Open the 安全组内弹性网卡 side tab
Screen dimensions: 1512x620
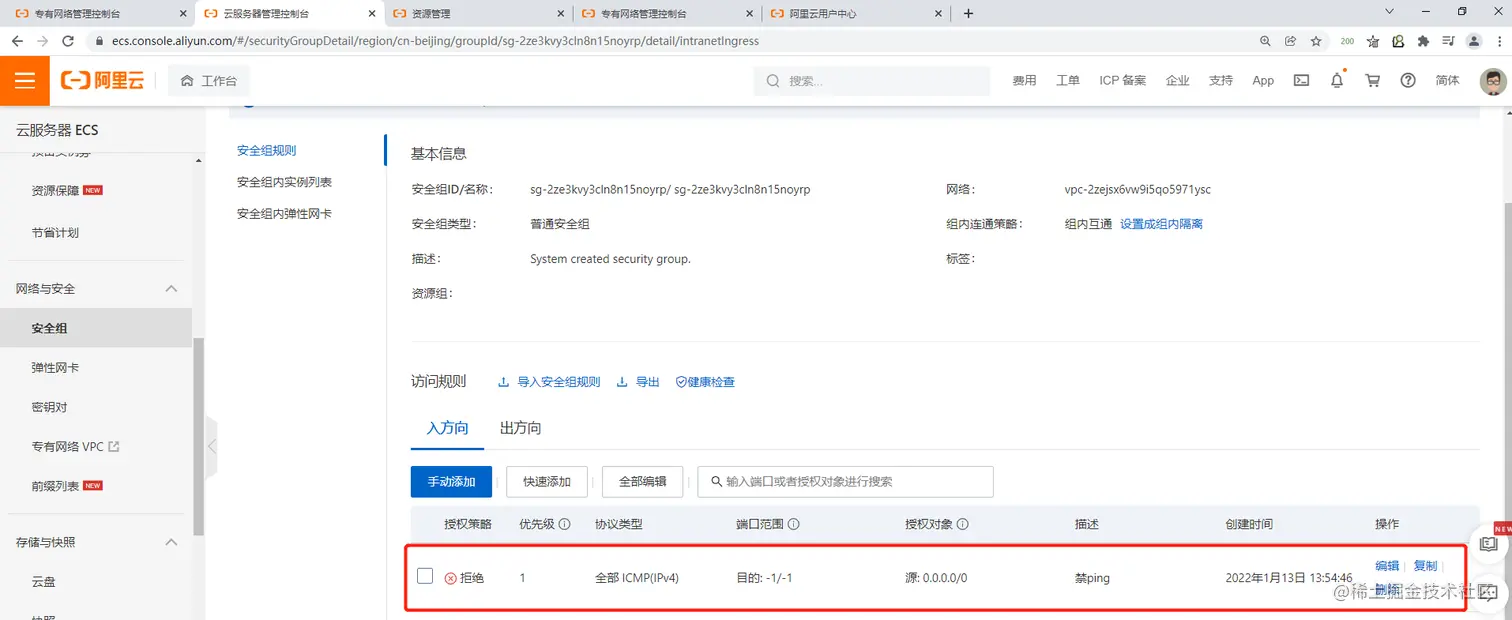(x=284, y=214)
